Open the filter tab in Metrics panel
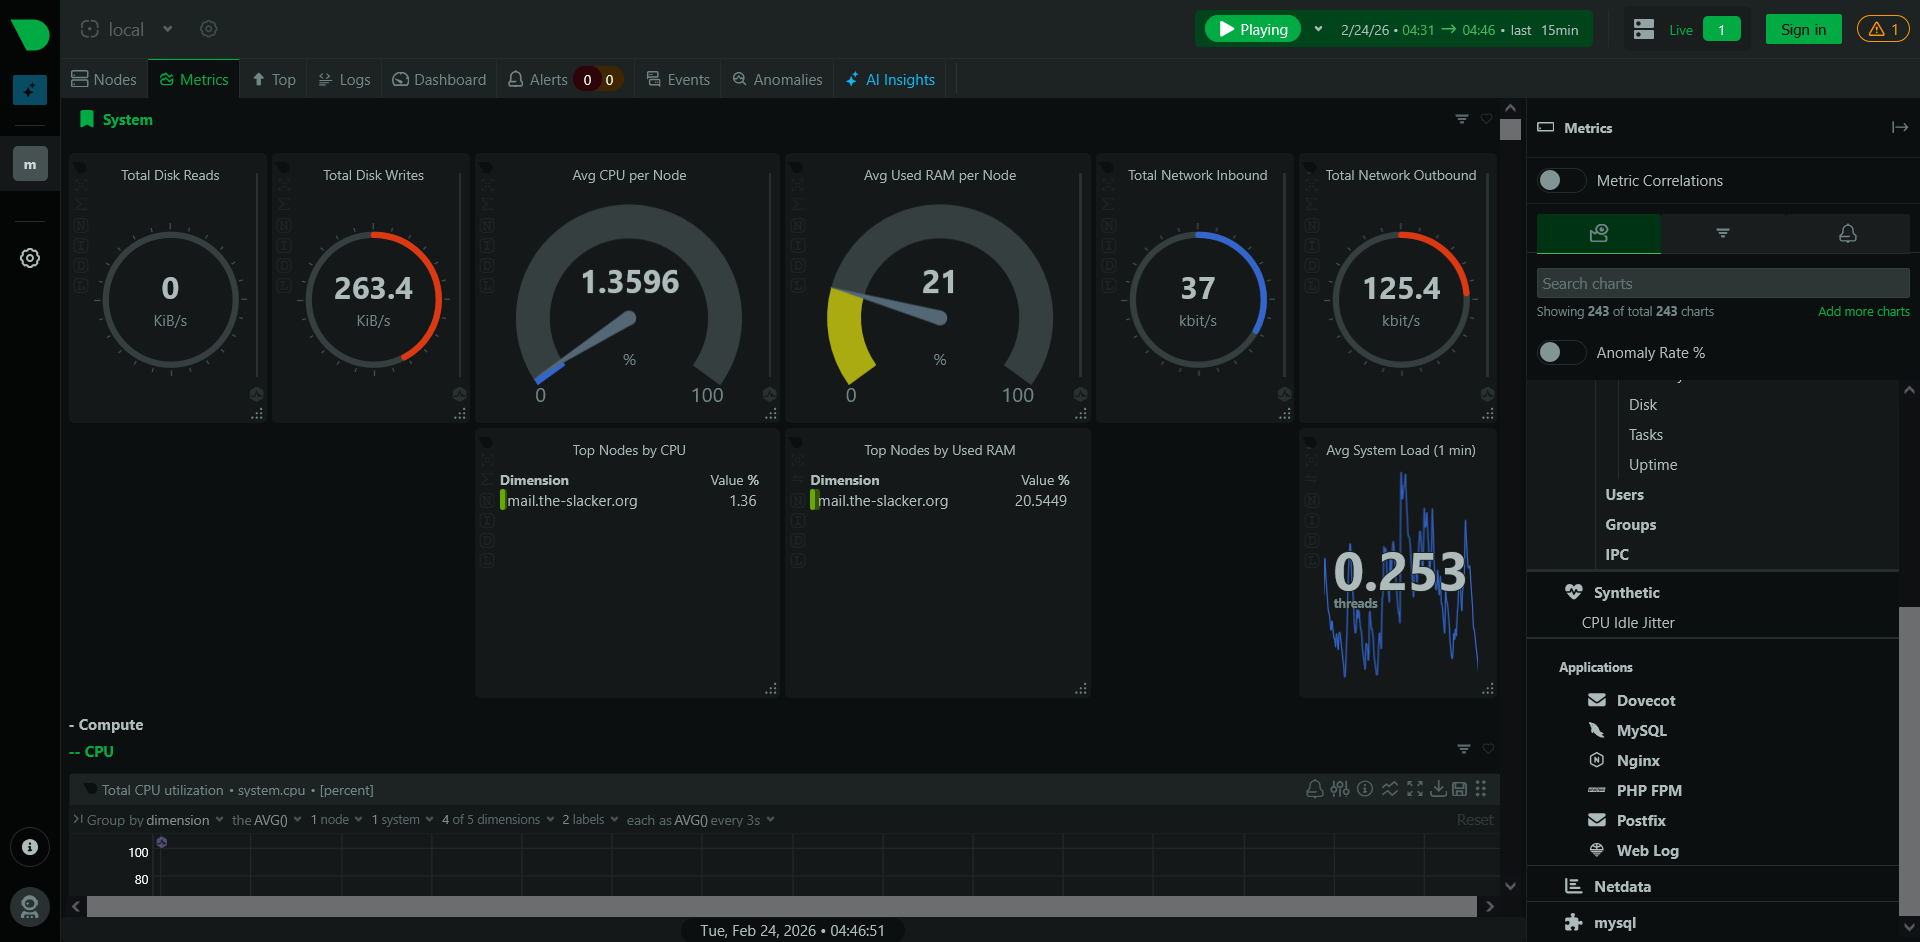Viewport: 1920px width, 942px height. coord(1722,233)
